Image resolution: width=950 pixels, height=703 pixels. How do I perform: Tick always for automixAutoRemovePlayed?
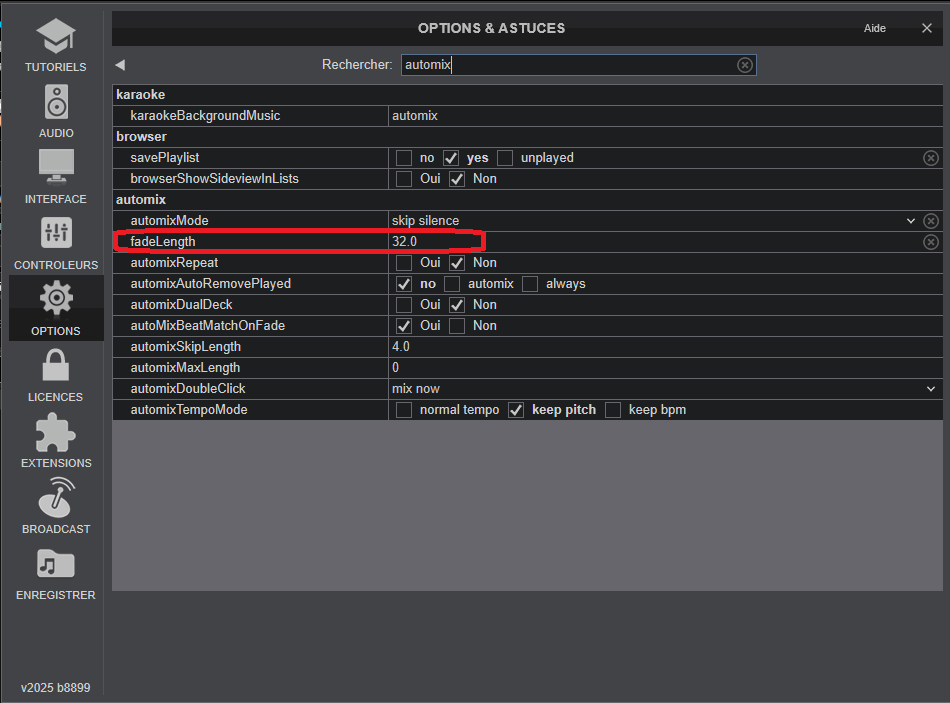click(530, 284)
